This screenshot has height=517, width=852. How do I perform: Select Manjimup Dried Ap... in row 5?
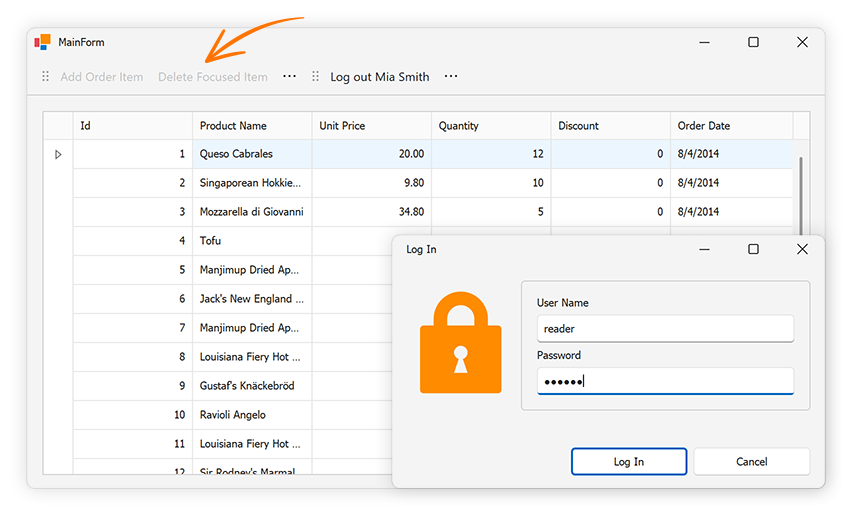point(252,270)
